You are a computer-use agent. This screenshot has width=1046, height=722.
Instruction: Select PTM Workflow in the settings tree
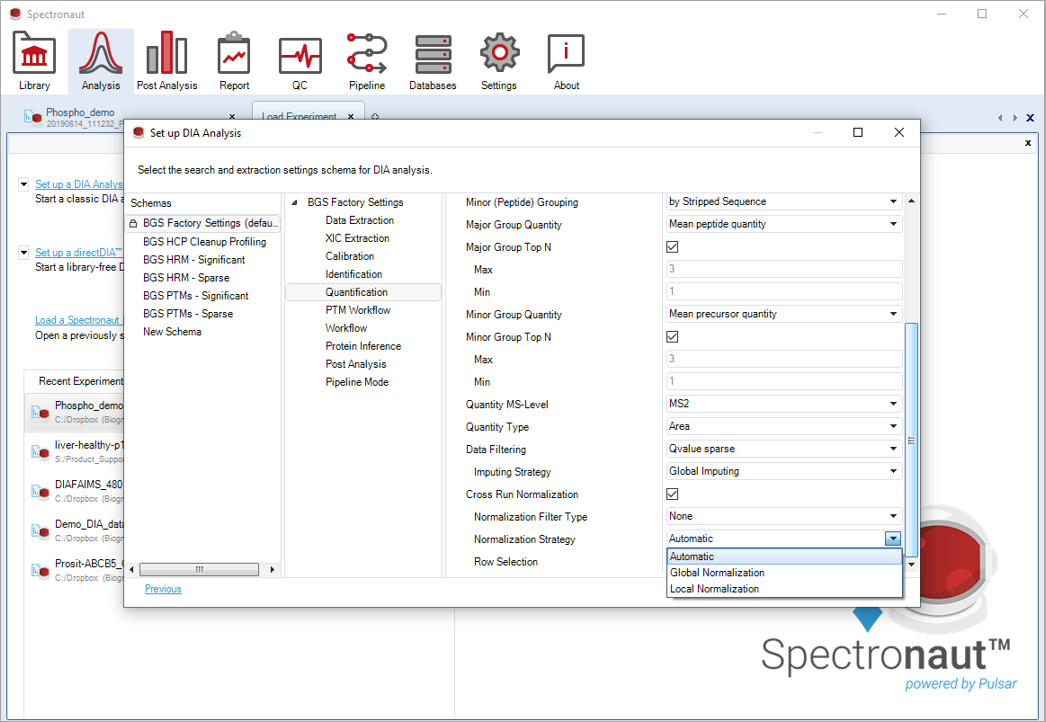pos(358,310)
